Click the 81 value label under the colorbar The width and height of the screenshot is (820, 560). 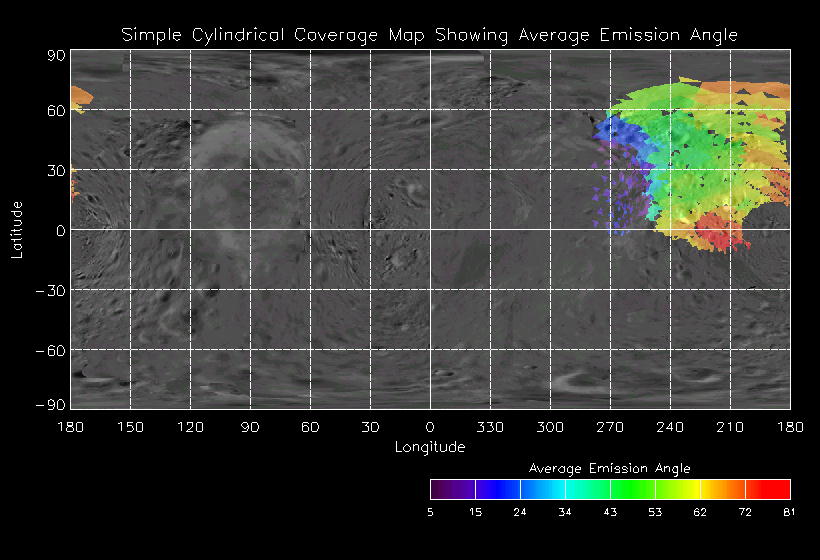[789, 512]
